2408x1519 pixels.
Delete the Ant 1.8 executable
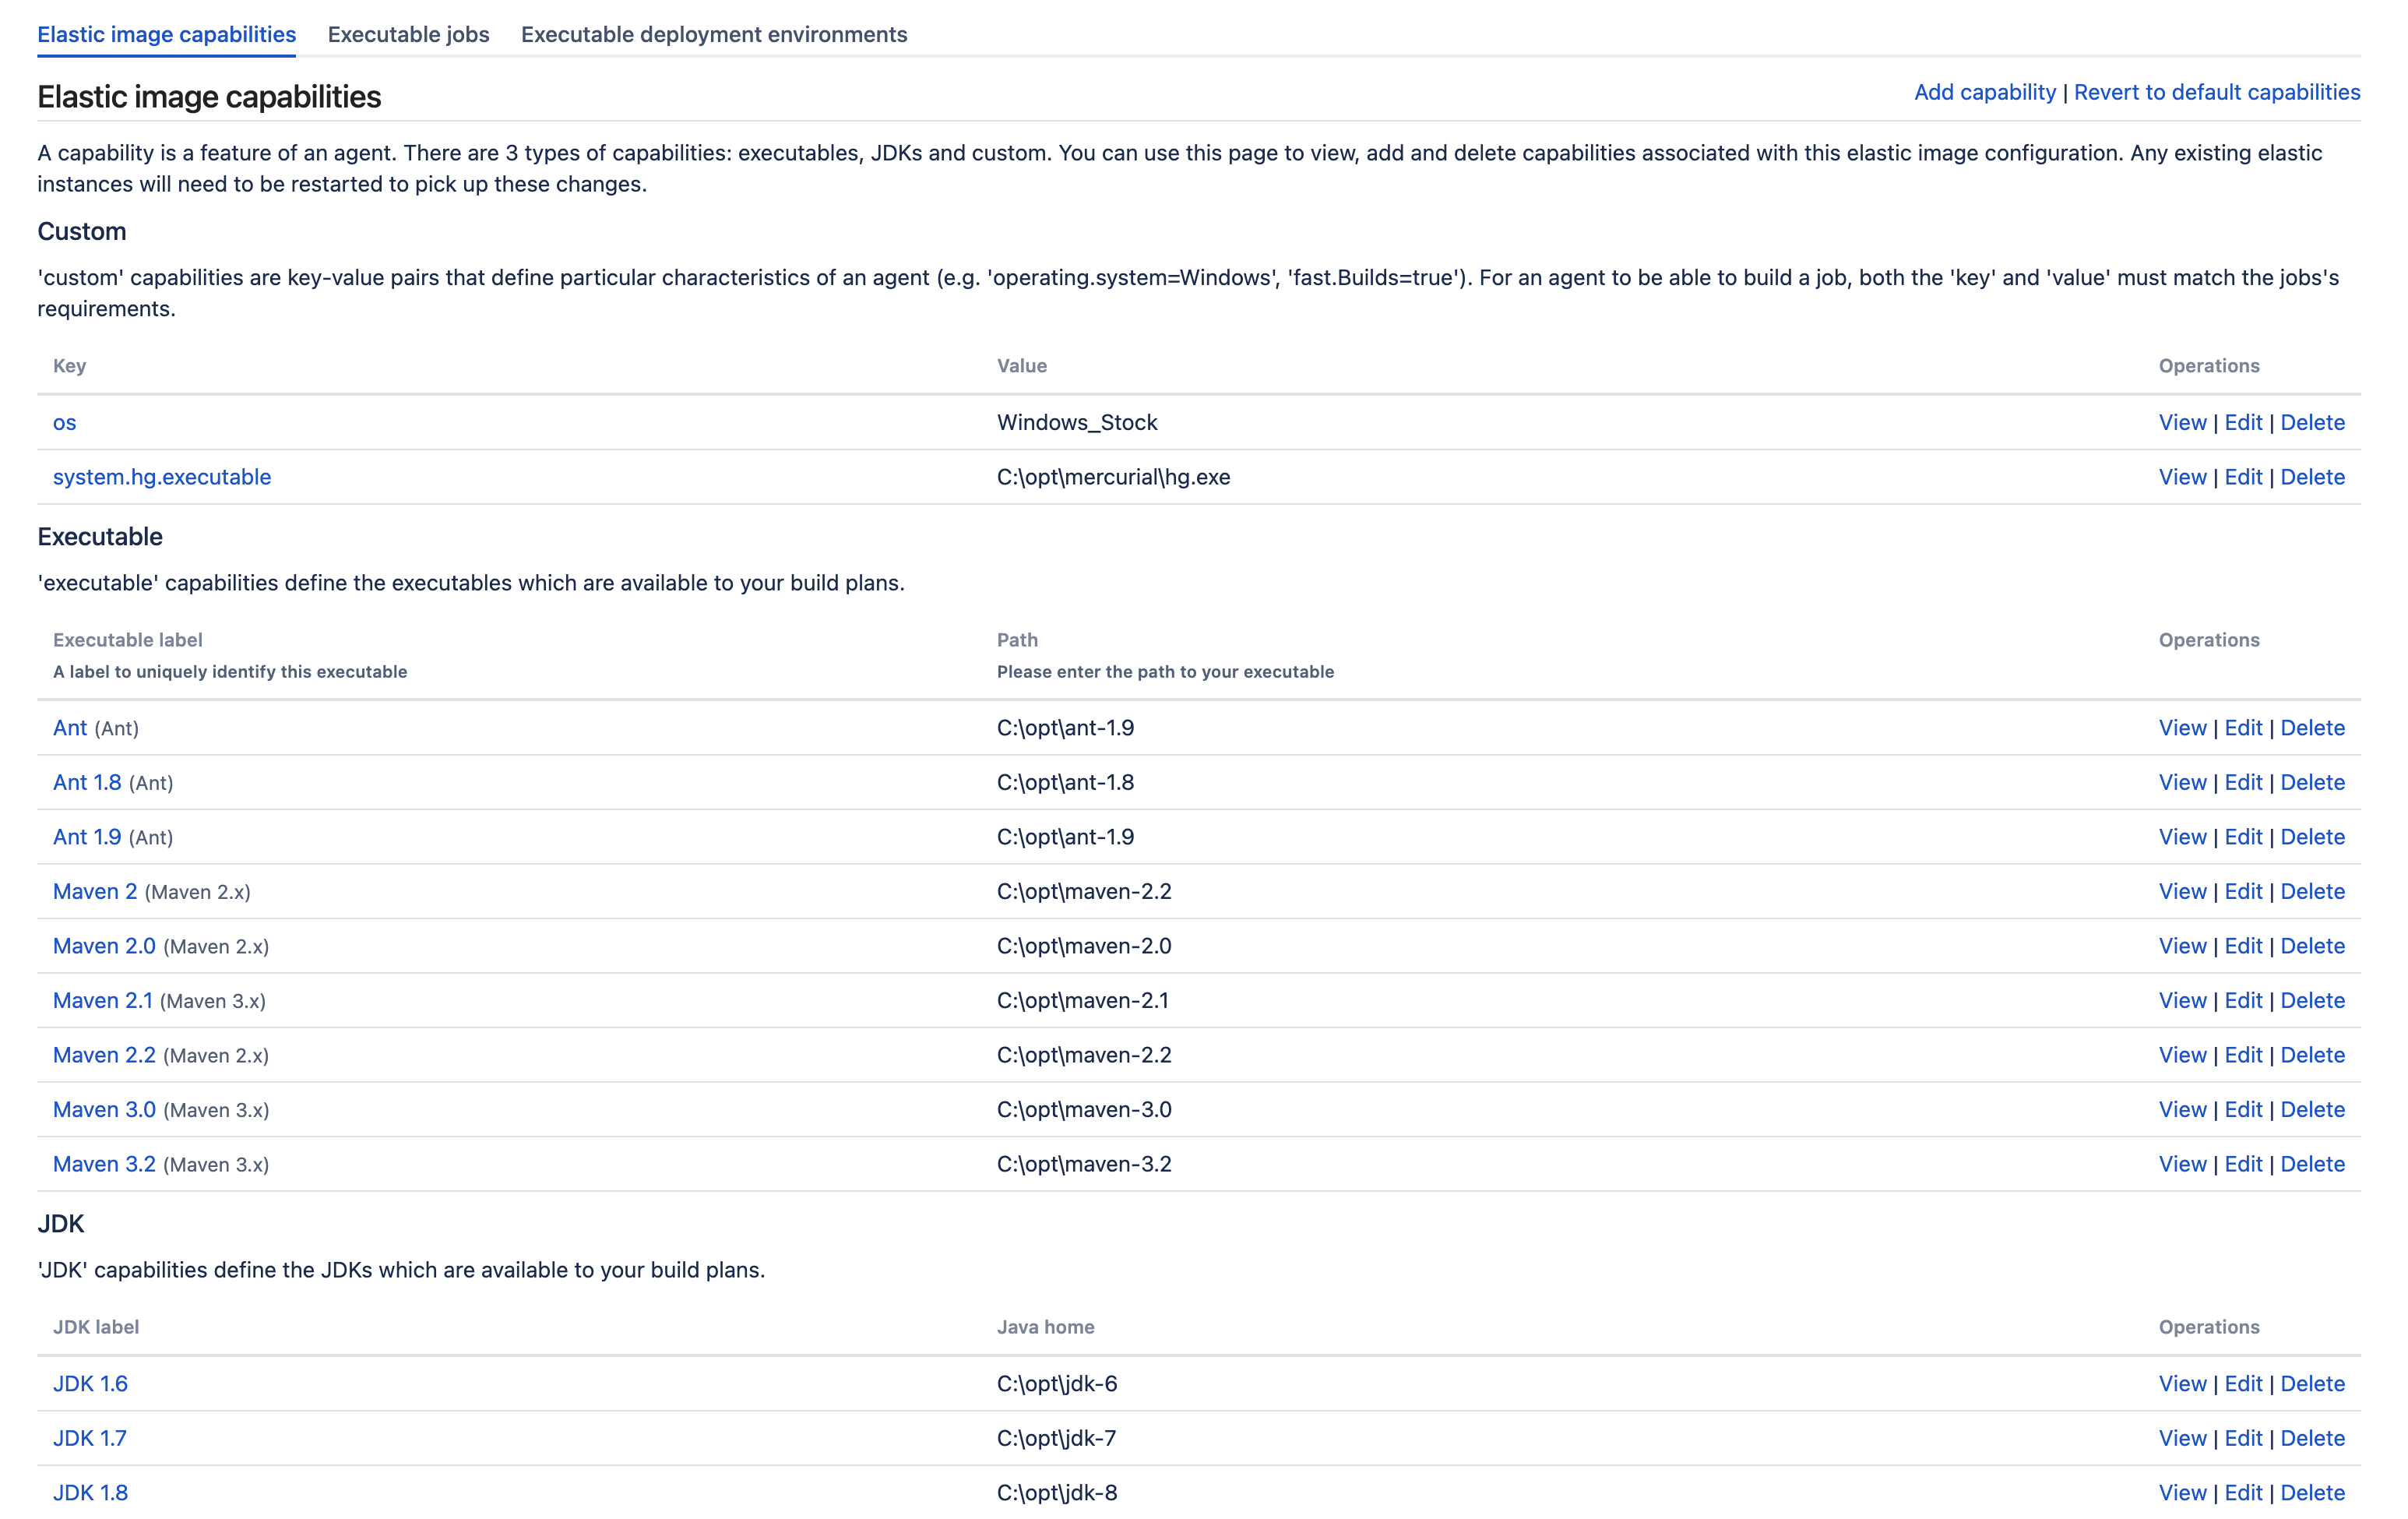tap(2312, 782)
